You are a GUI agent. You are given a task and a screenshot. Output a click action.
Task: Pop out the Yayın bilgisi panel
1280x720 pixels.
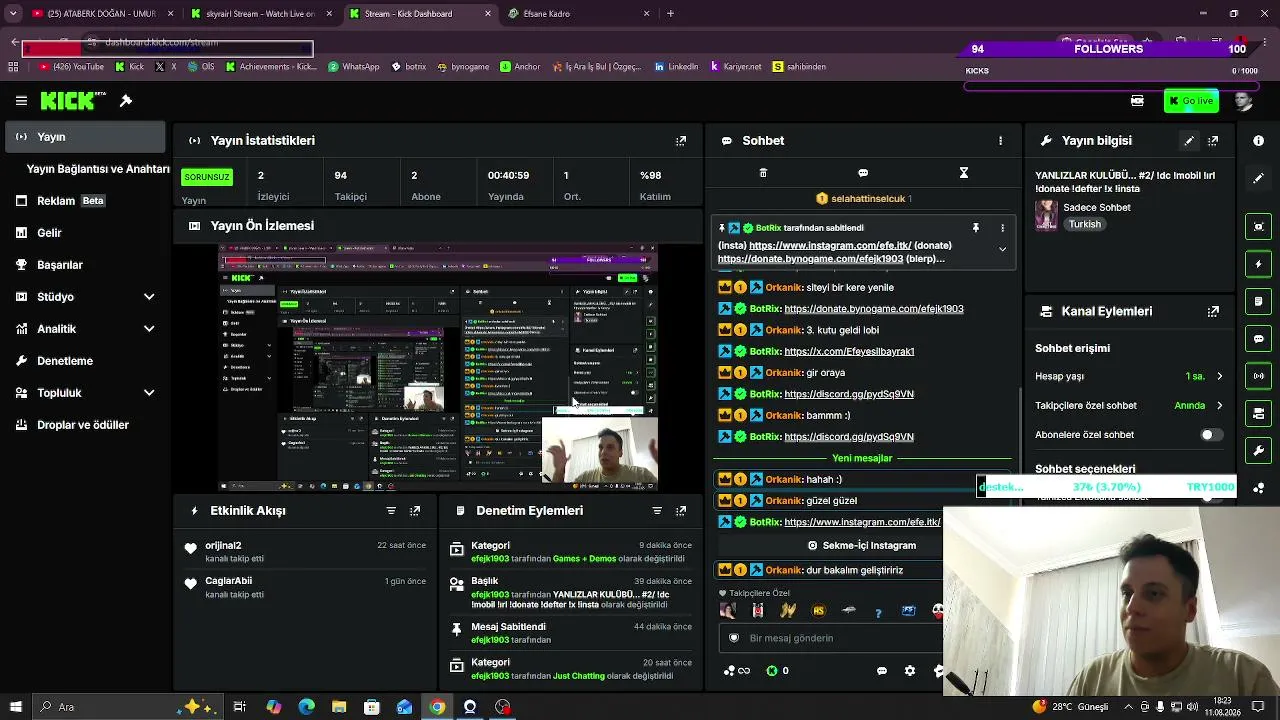point(1213,141)
